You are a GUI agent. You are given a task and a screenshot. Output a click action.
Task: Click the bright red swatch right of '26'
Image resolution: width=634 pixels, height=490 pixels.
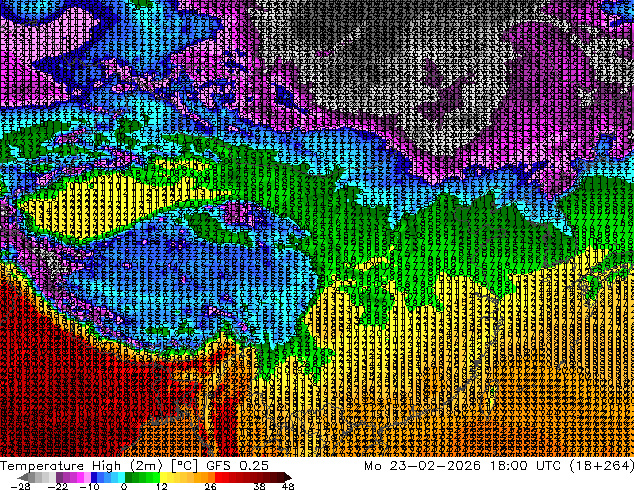click(218, 477)
